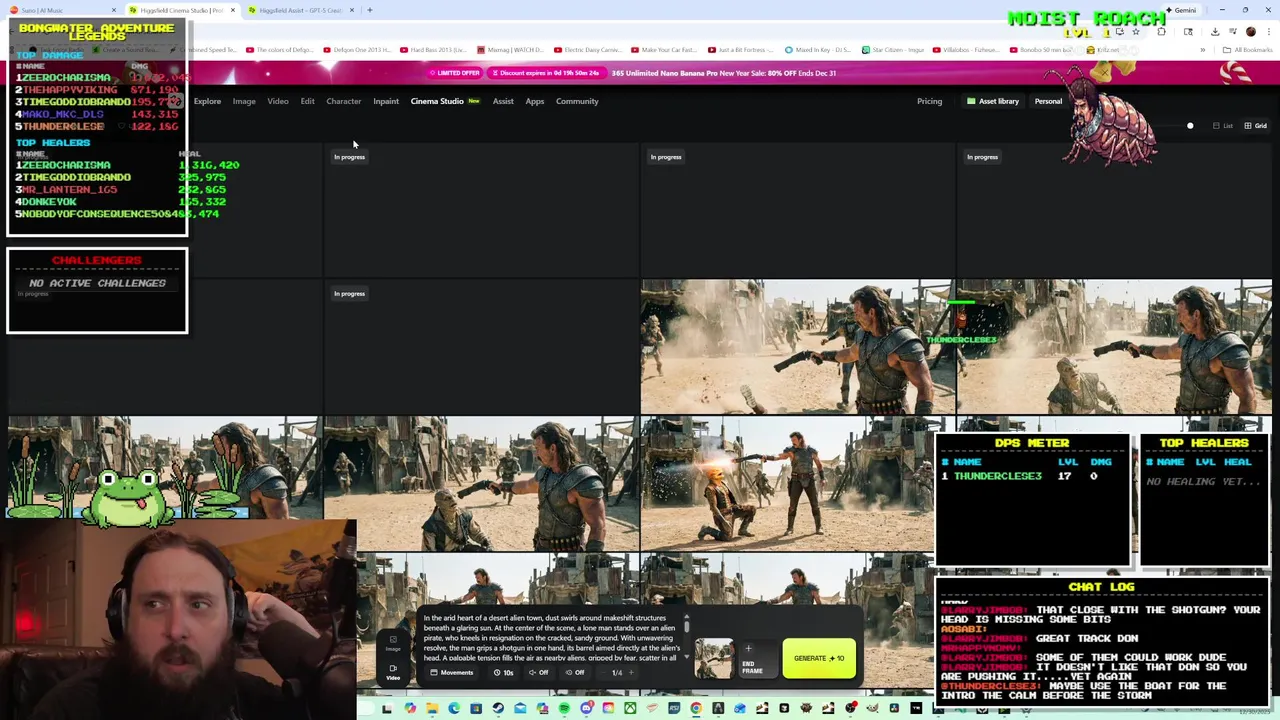Open the Video menu item
1280x720 pixels.
tap(278, 101)
